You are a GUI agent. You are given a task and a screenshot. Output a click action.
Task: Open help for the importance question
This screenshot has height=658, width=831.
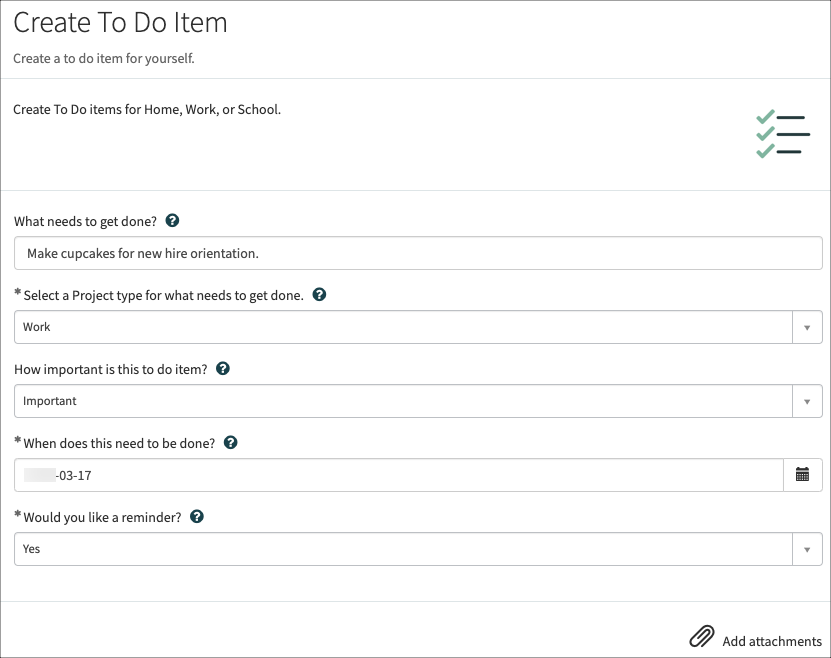pyautogui.click(x=223, y=368)
